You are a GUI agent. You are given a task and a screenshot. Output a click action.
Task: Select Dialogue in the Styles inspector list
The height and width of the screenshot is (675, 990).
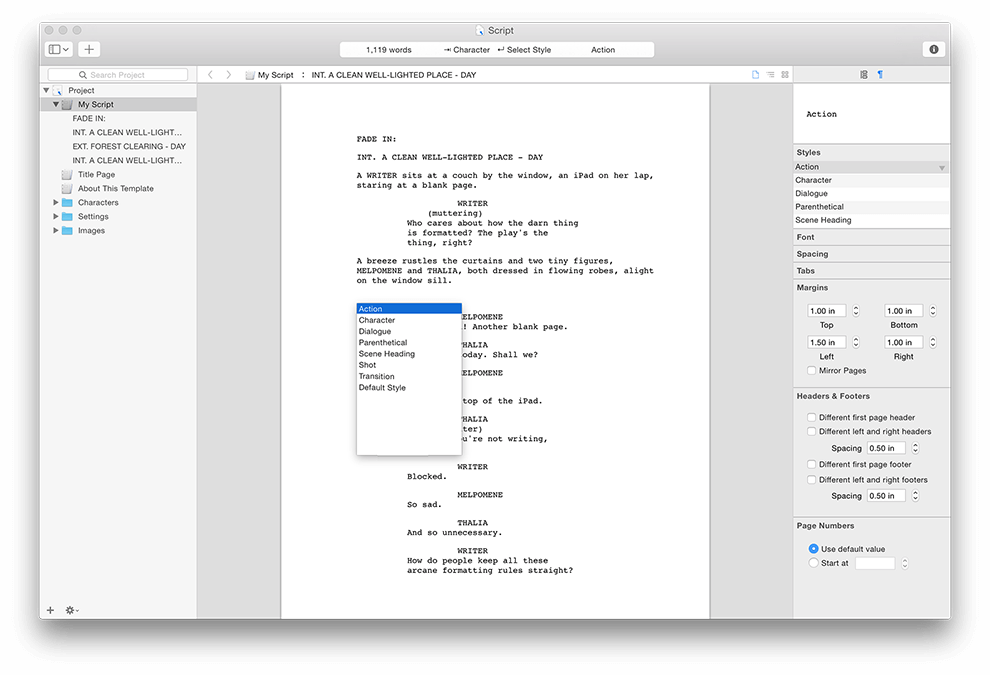point(871,193)
